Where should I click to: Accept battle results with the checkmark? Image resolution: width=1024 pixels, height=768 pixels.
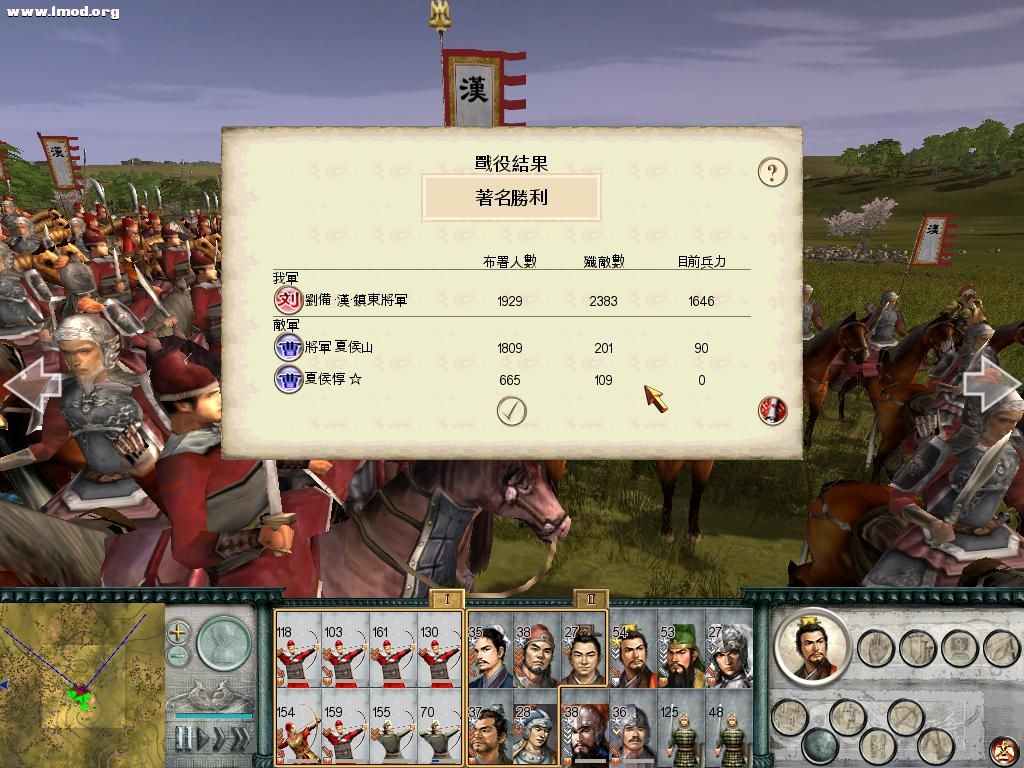[x=511, y=411]
